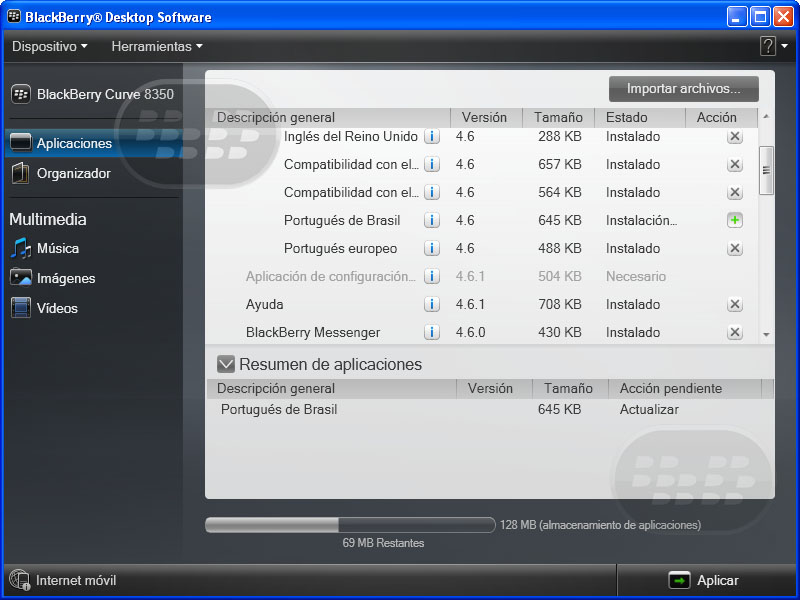Collapse the Resumen de aplicaciones section
Image resolution: width=800 pixels, height=600 pixels.
pos(226,364)
